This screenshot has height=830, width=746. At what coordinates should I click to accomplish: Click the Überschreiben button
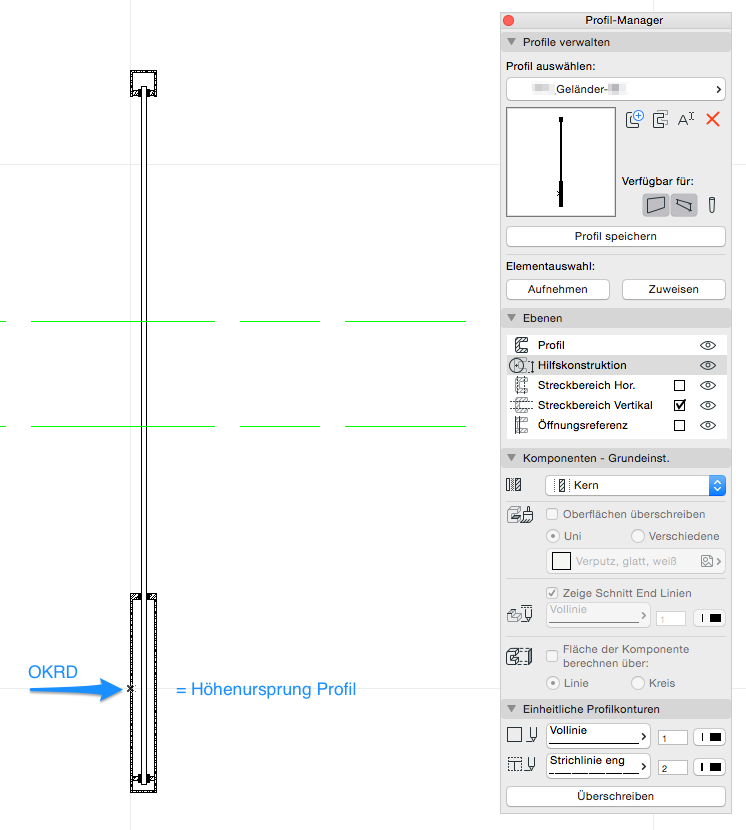click(x=615, y=796)
